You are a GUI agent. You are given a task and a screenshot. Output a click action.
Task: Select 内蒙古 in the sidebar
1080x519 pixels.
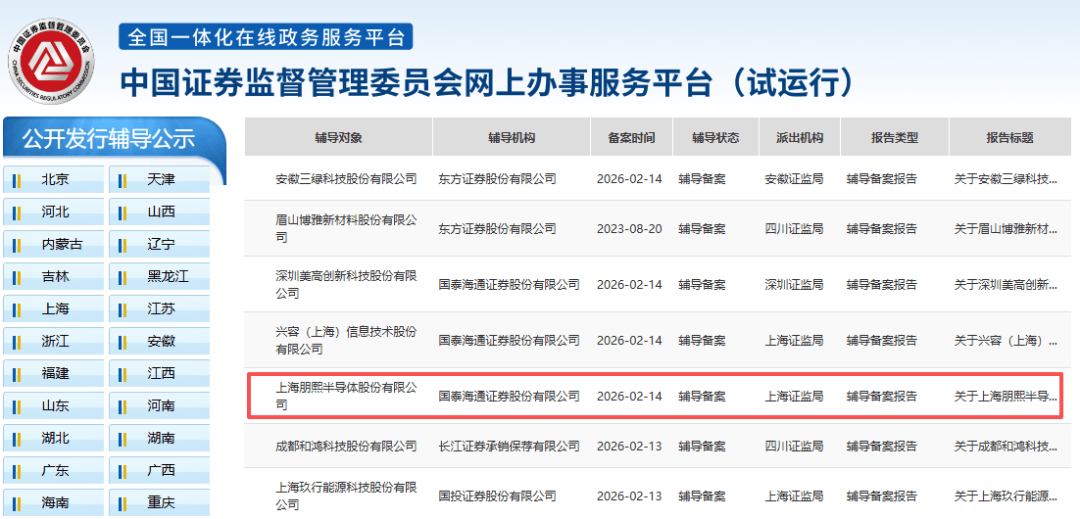(x=61, y=245)
